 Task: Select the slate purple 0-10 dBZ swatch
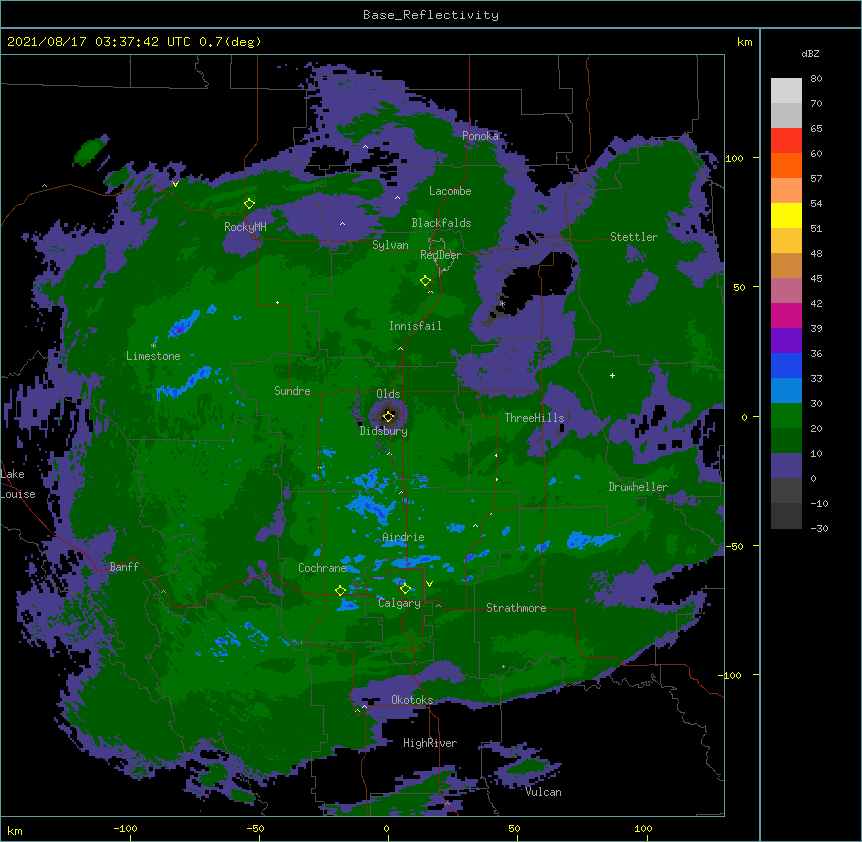[x=786, y=466]
